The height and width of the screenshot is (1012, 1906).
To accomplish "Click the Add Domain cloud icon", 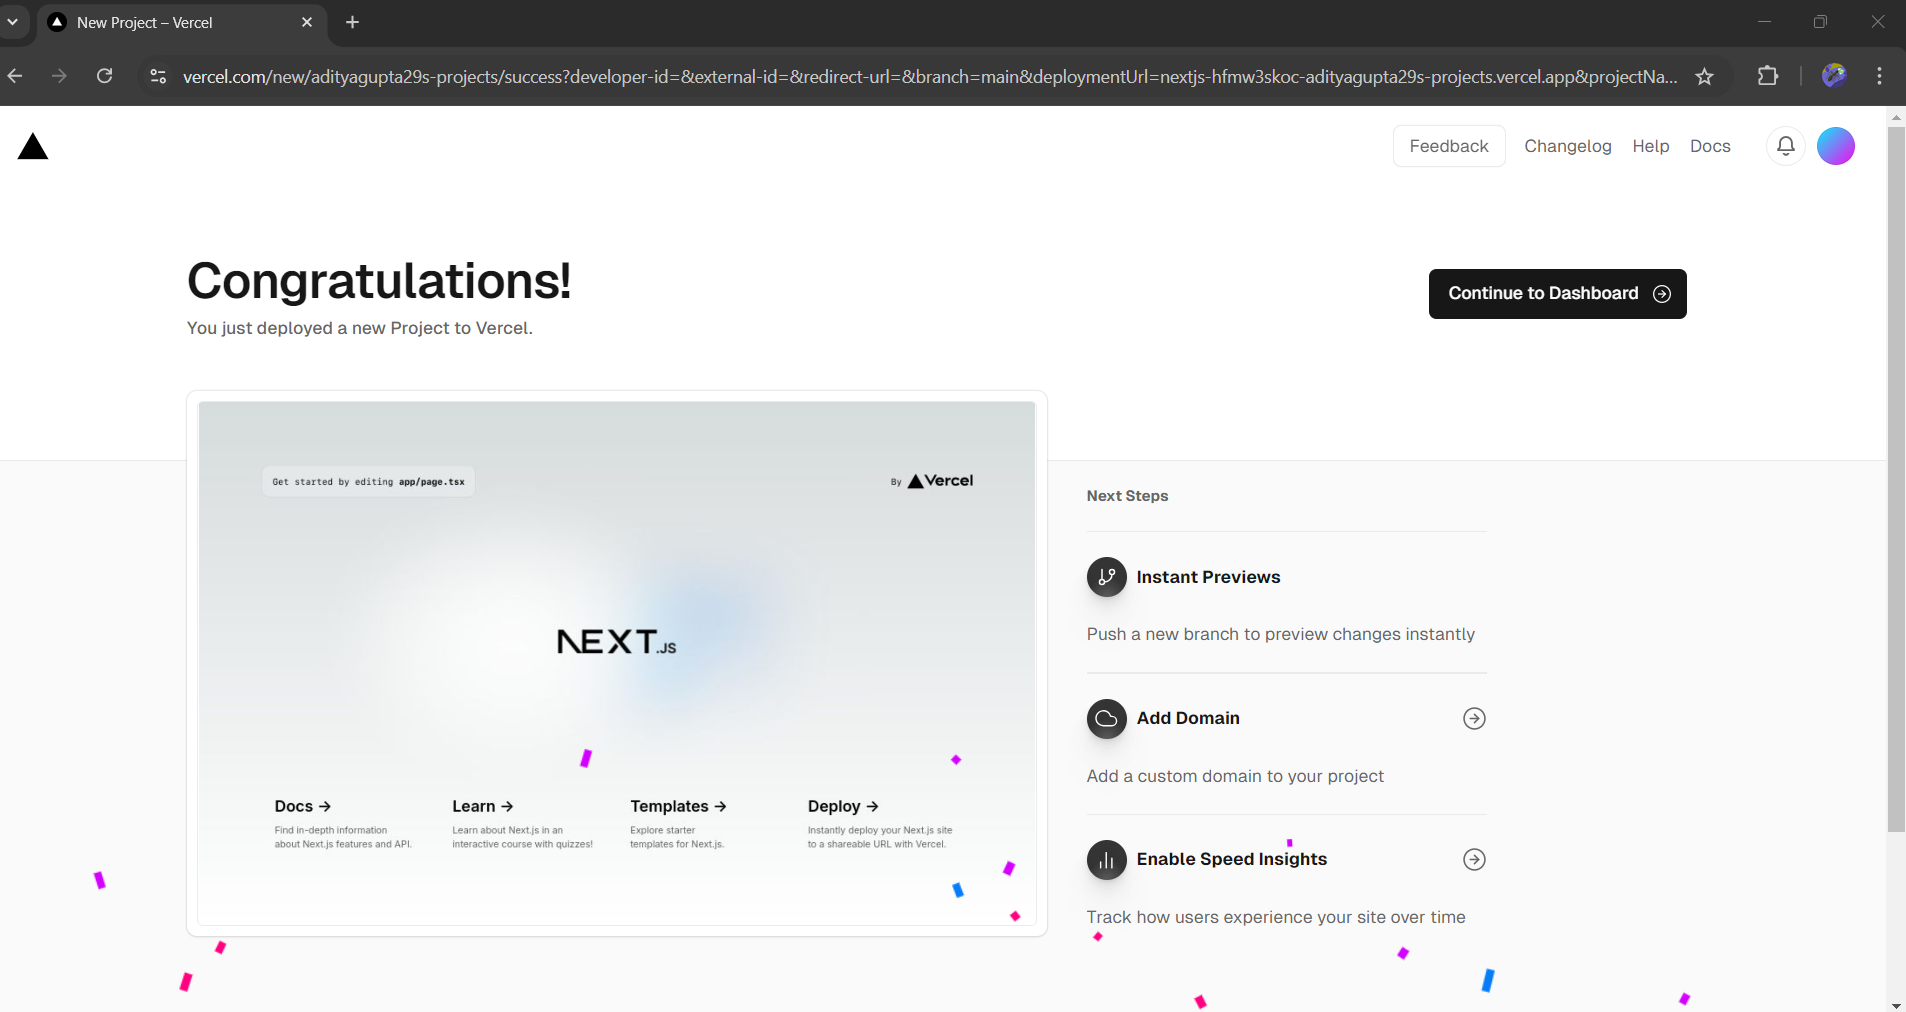I will pos(1106,718).
